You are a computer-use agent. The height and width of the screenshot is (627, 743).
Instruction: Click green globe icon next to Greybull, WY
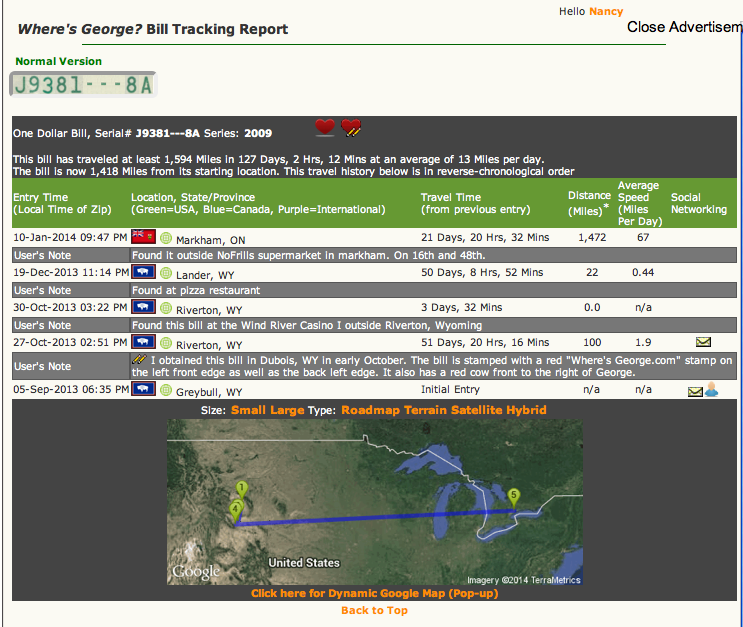pos(166,390)
